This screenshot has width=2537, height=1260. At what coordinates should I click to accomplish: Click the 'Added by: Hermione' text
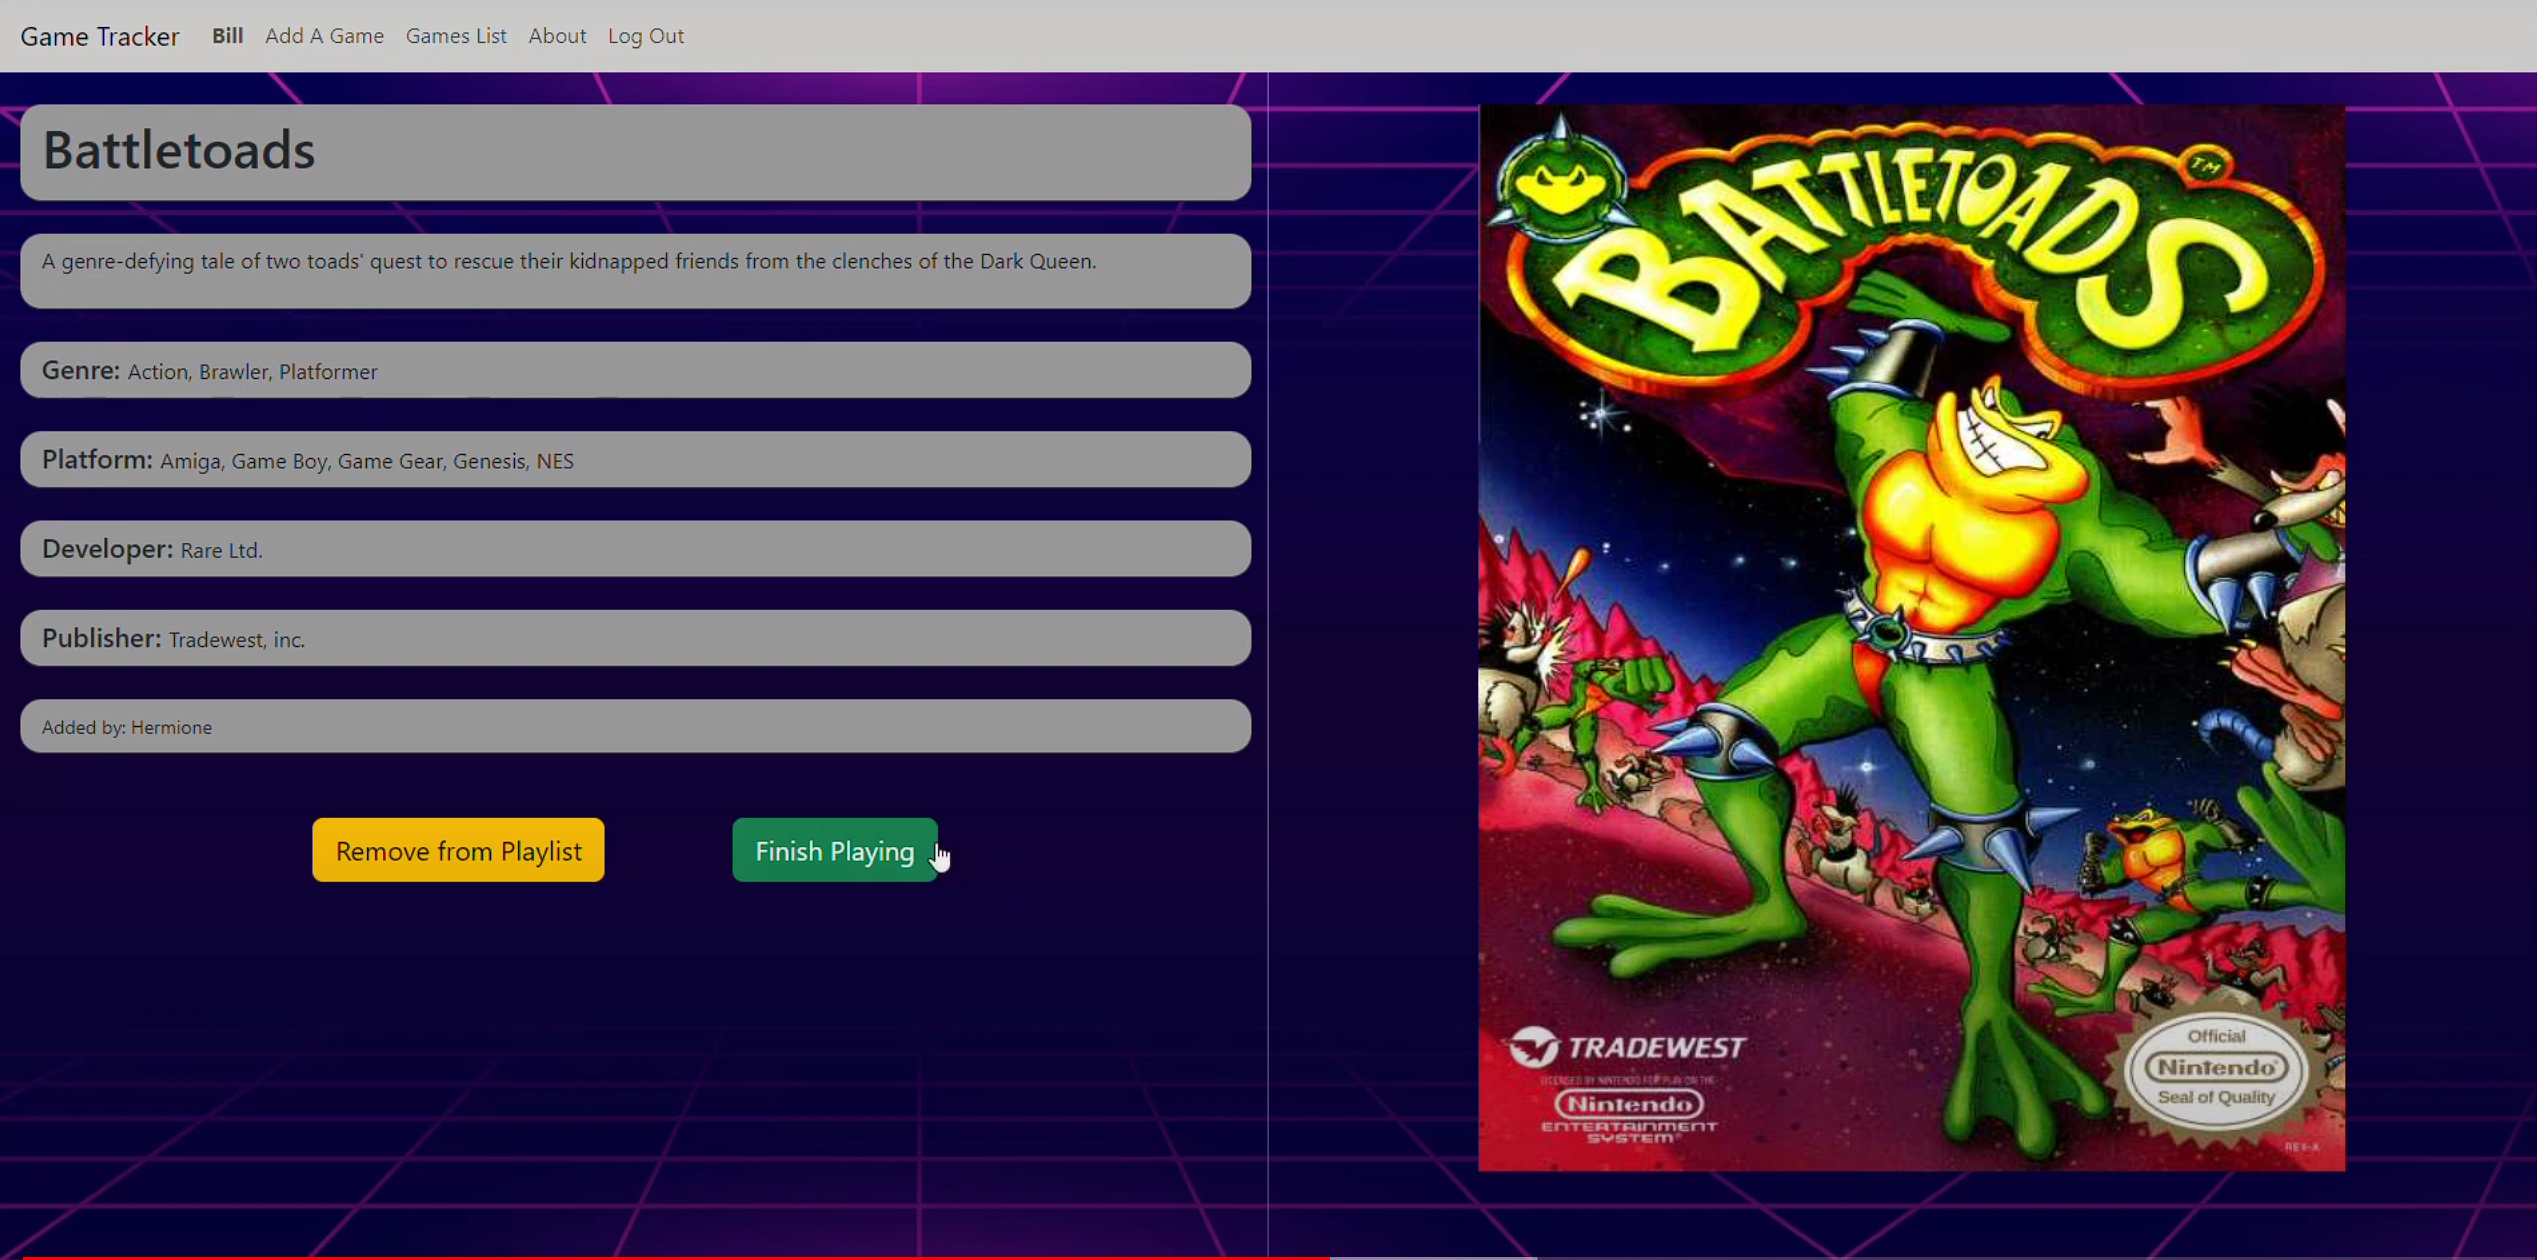[x=127, y=727]
